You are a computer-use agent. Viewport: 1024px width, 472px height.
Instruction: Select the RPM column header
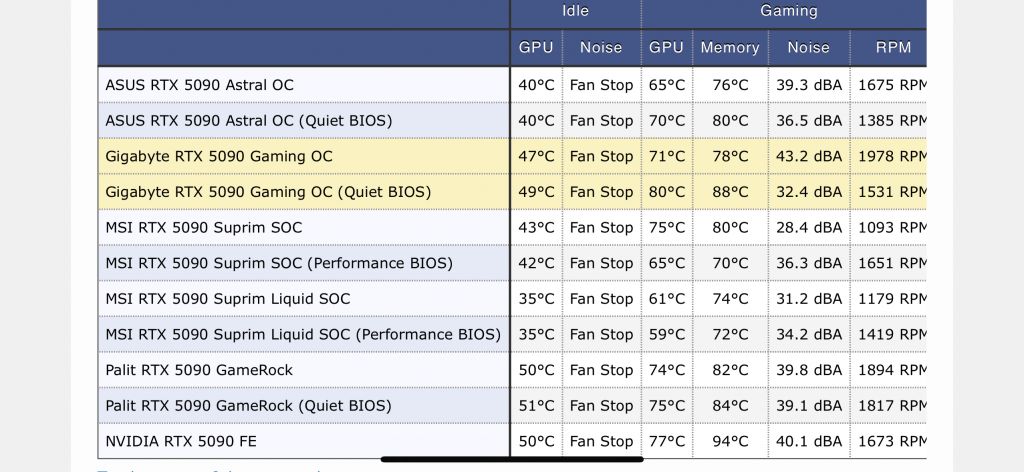892,47
